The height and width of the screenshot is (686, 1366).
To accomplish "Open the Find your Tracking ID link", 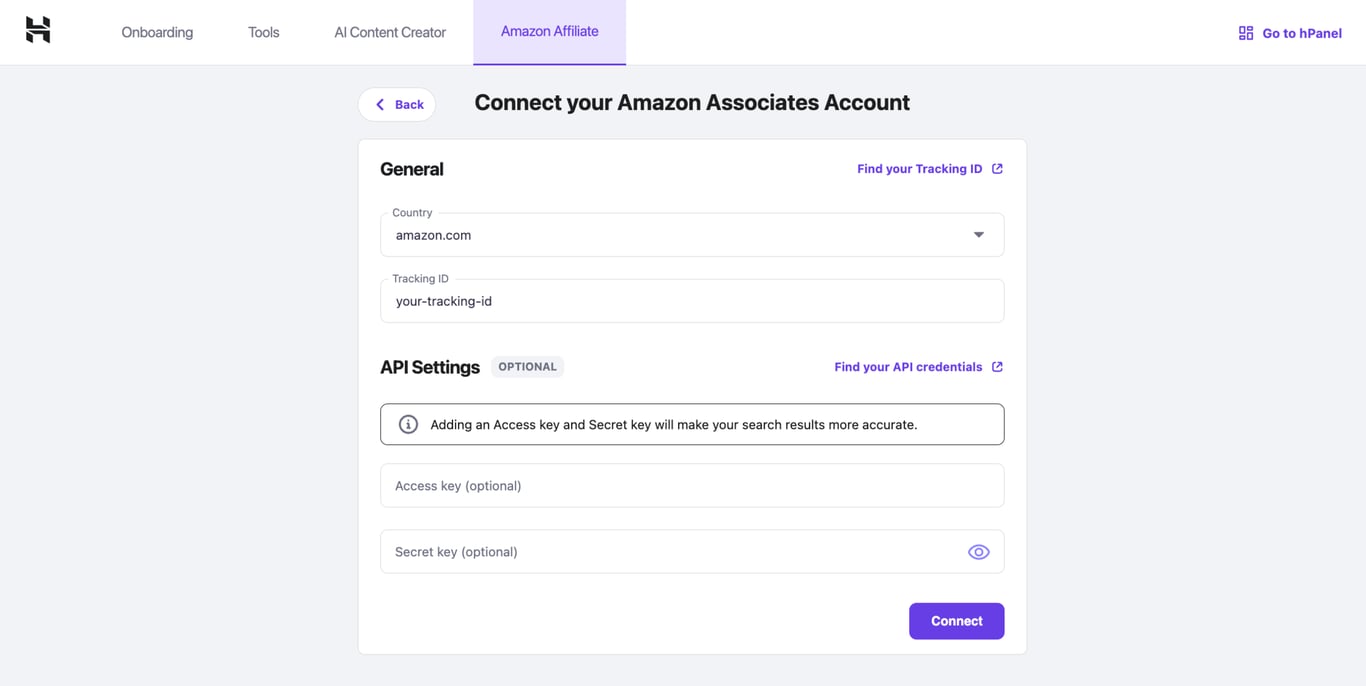I will [x=918, y=168].
